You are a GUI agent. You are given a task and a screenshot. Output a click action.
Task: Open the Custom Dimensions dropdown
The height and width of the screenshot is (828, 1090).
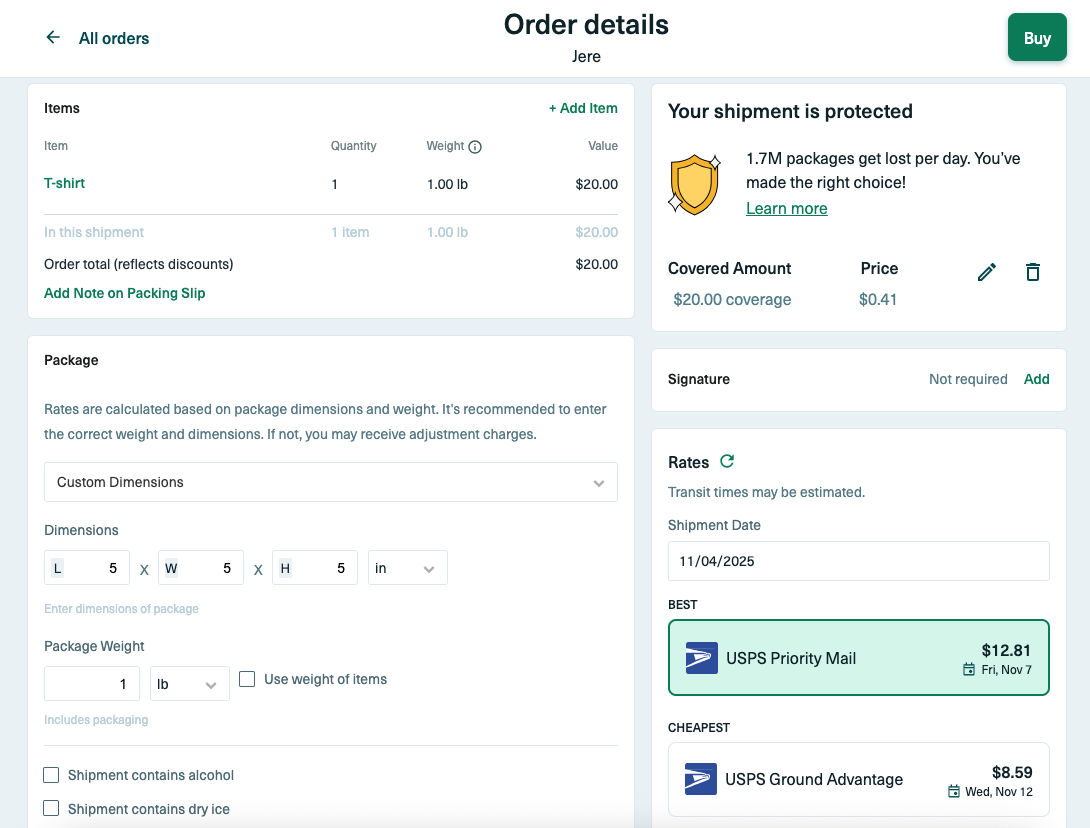click(x=330, y=482)
